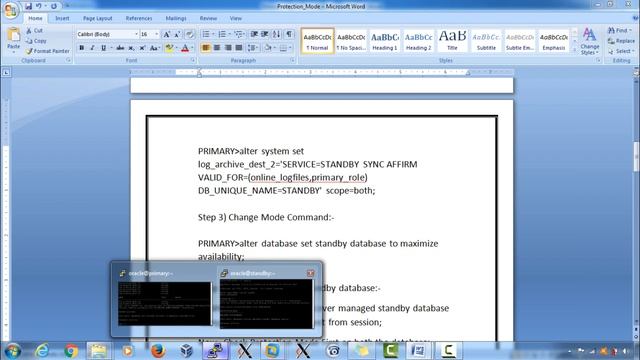Screen dimensions: 640x360
Task: Click Replace in the Editing group
Action: click(x=621, y=41)
